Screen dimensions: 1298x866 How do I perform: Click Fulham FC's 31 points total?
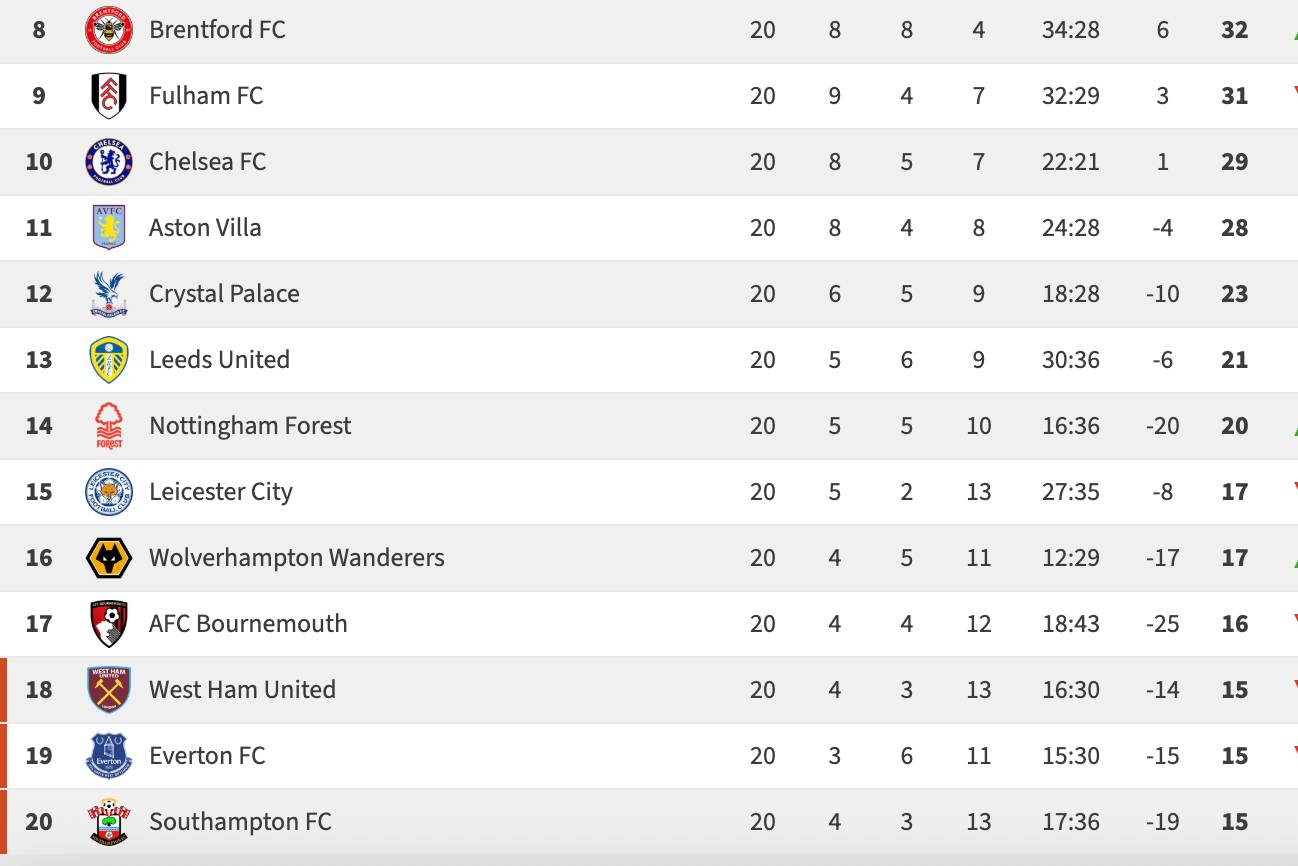(x=1234, y=96)
